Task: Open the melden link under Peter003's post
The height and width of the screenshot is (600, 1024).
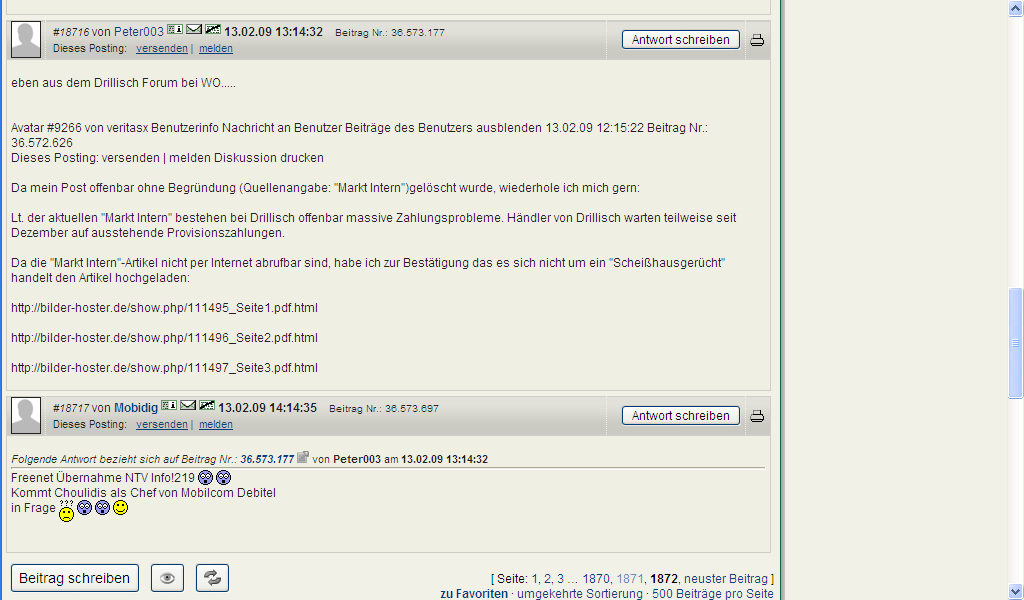Action: coord(215,48)
